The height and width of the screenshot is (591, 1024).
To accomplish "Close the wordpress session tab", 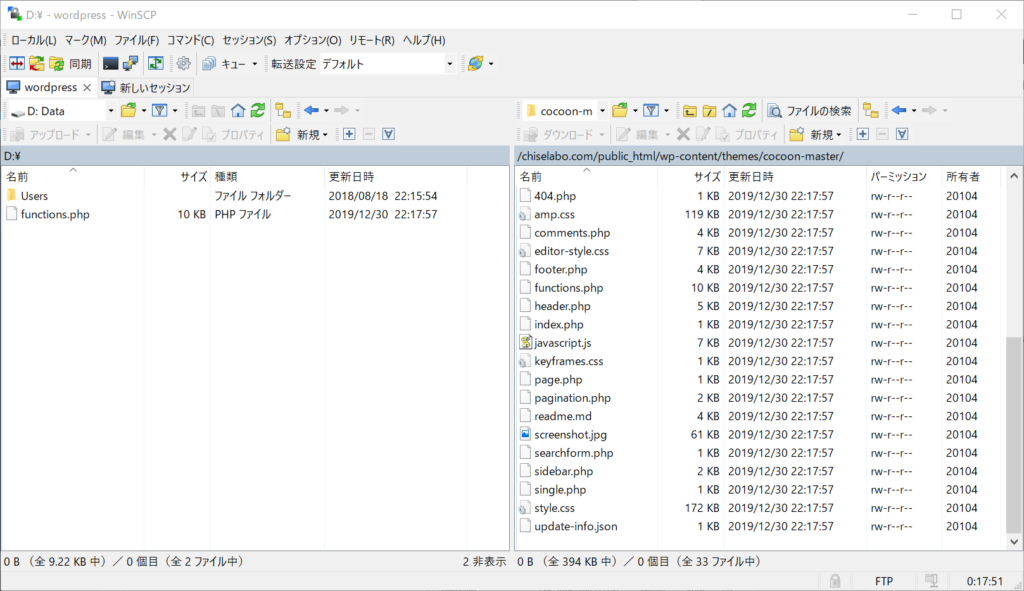I will (x=87, y=88).
